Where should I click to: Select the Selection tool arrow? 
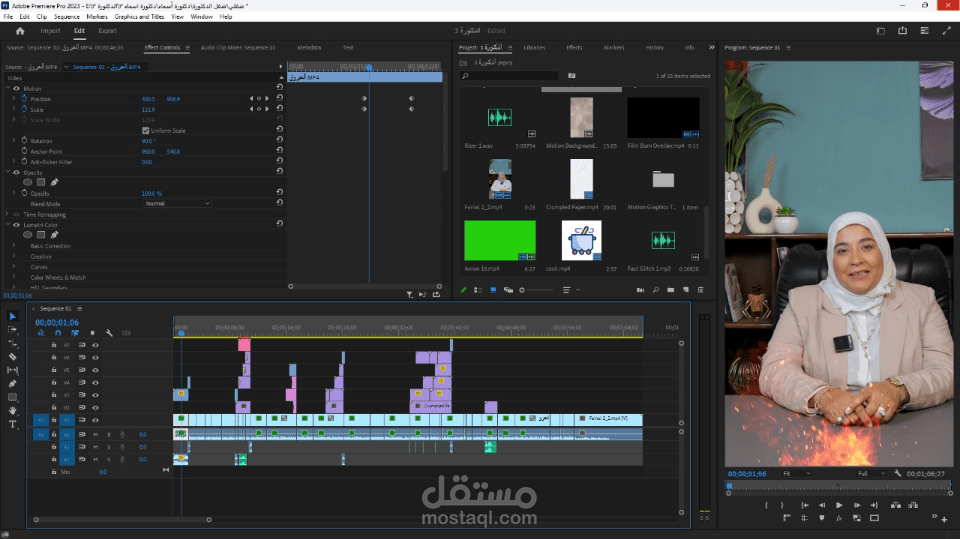pos(12,316)
